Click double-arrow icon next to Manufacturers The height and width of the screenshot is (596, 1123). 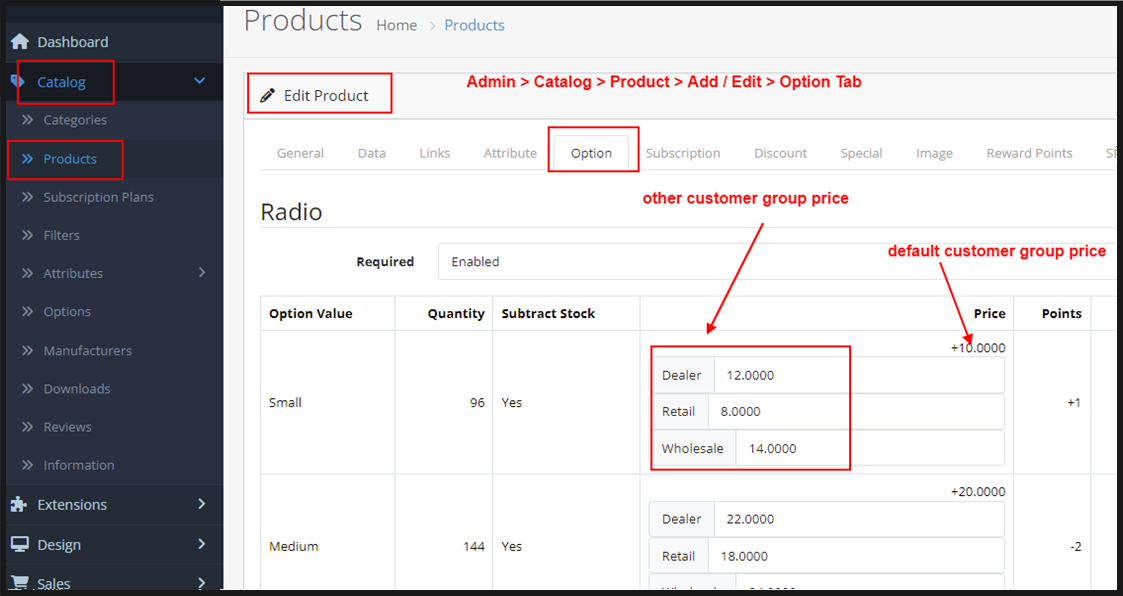27,351
